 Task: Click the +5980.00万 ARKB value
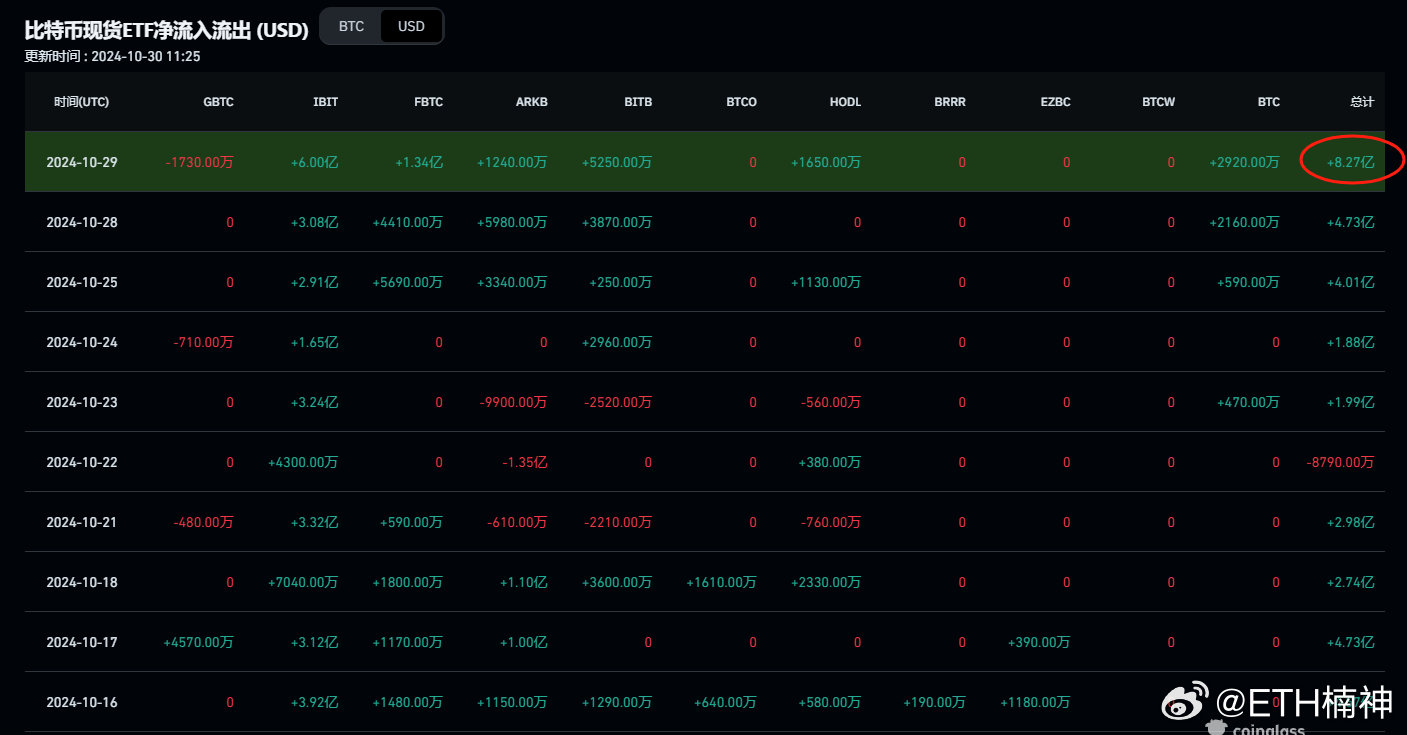[512, 222]
